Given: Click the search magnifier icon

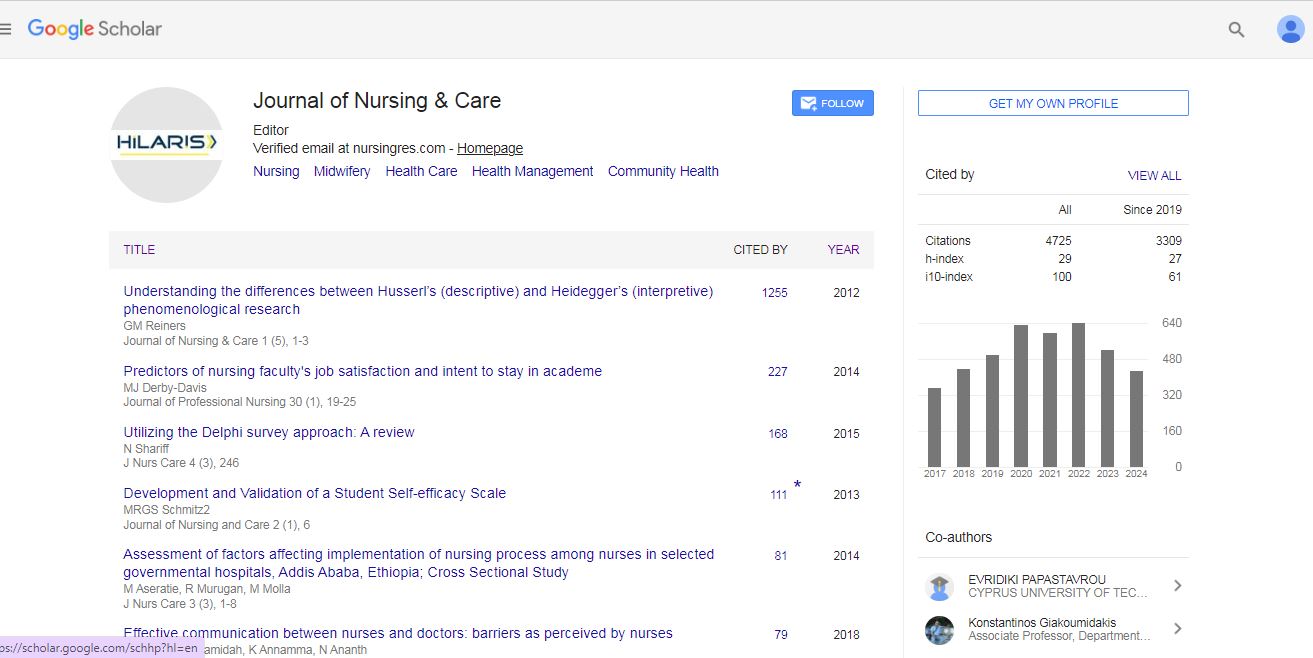Looking at the screenshot, I should point(1236,30).
